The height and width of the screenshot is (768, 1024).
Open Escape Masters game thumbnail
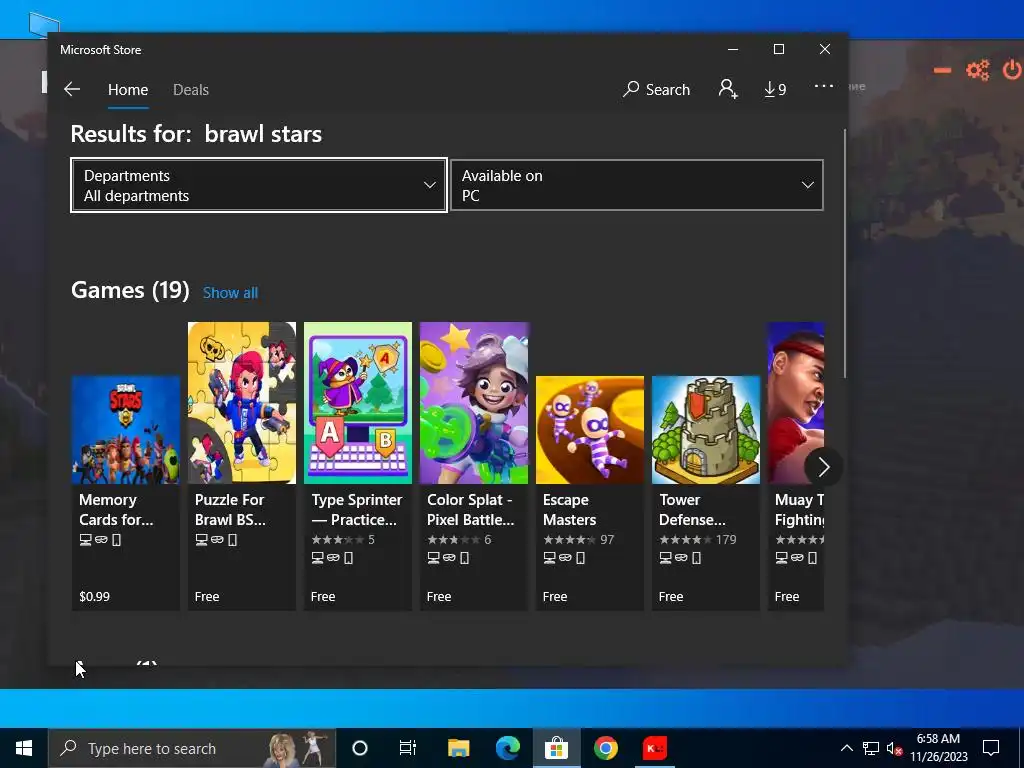(x=590, y=430)
